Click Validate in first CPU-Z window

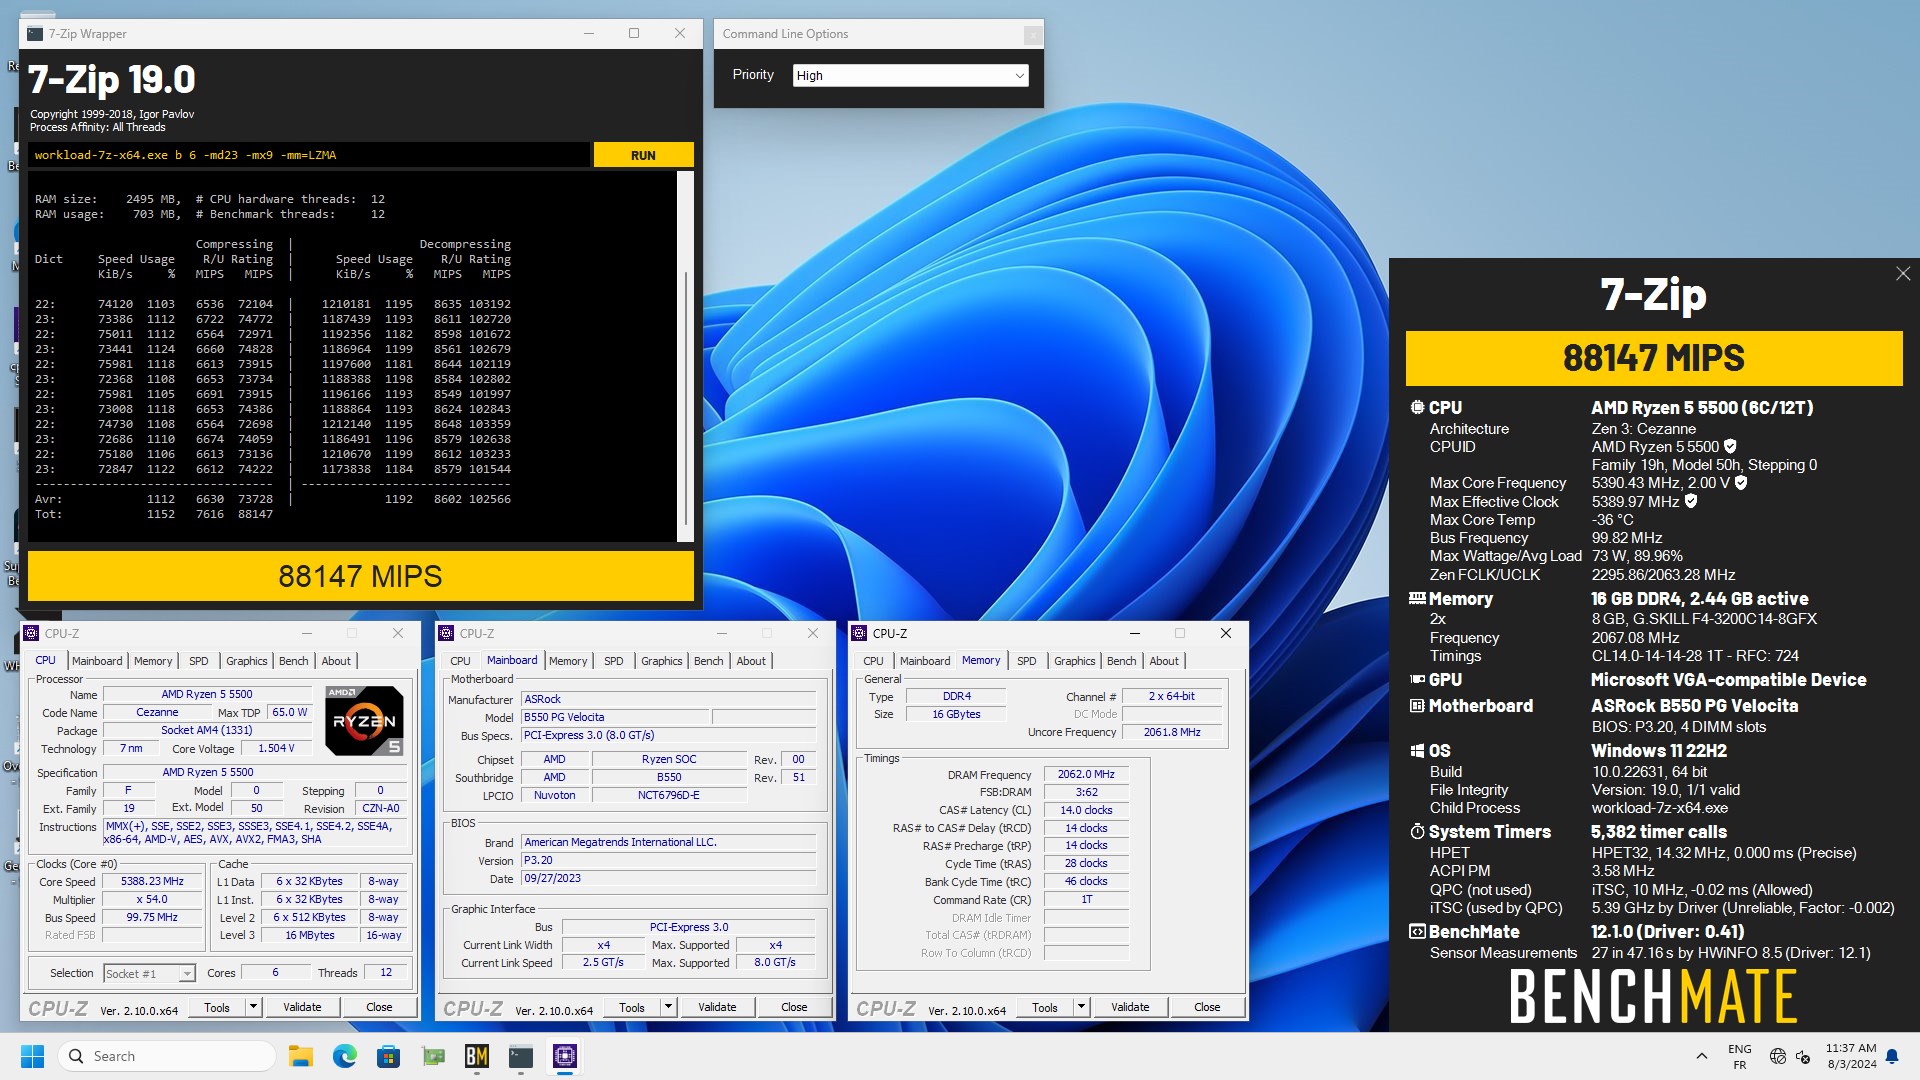(x=302, y=1007)
